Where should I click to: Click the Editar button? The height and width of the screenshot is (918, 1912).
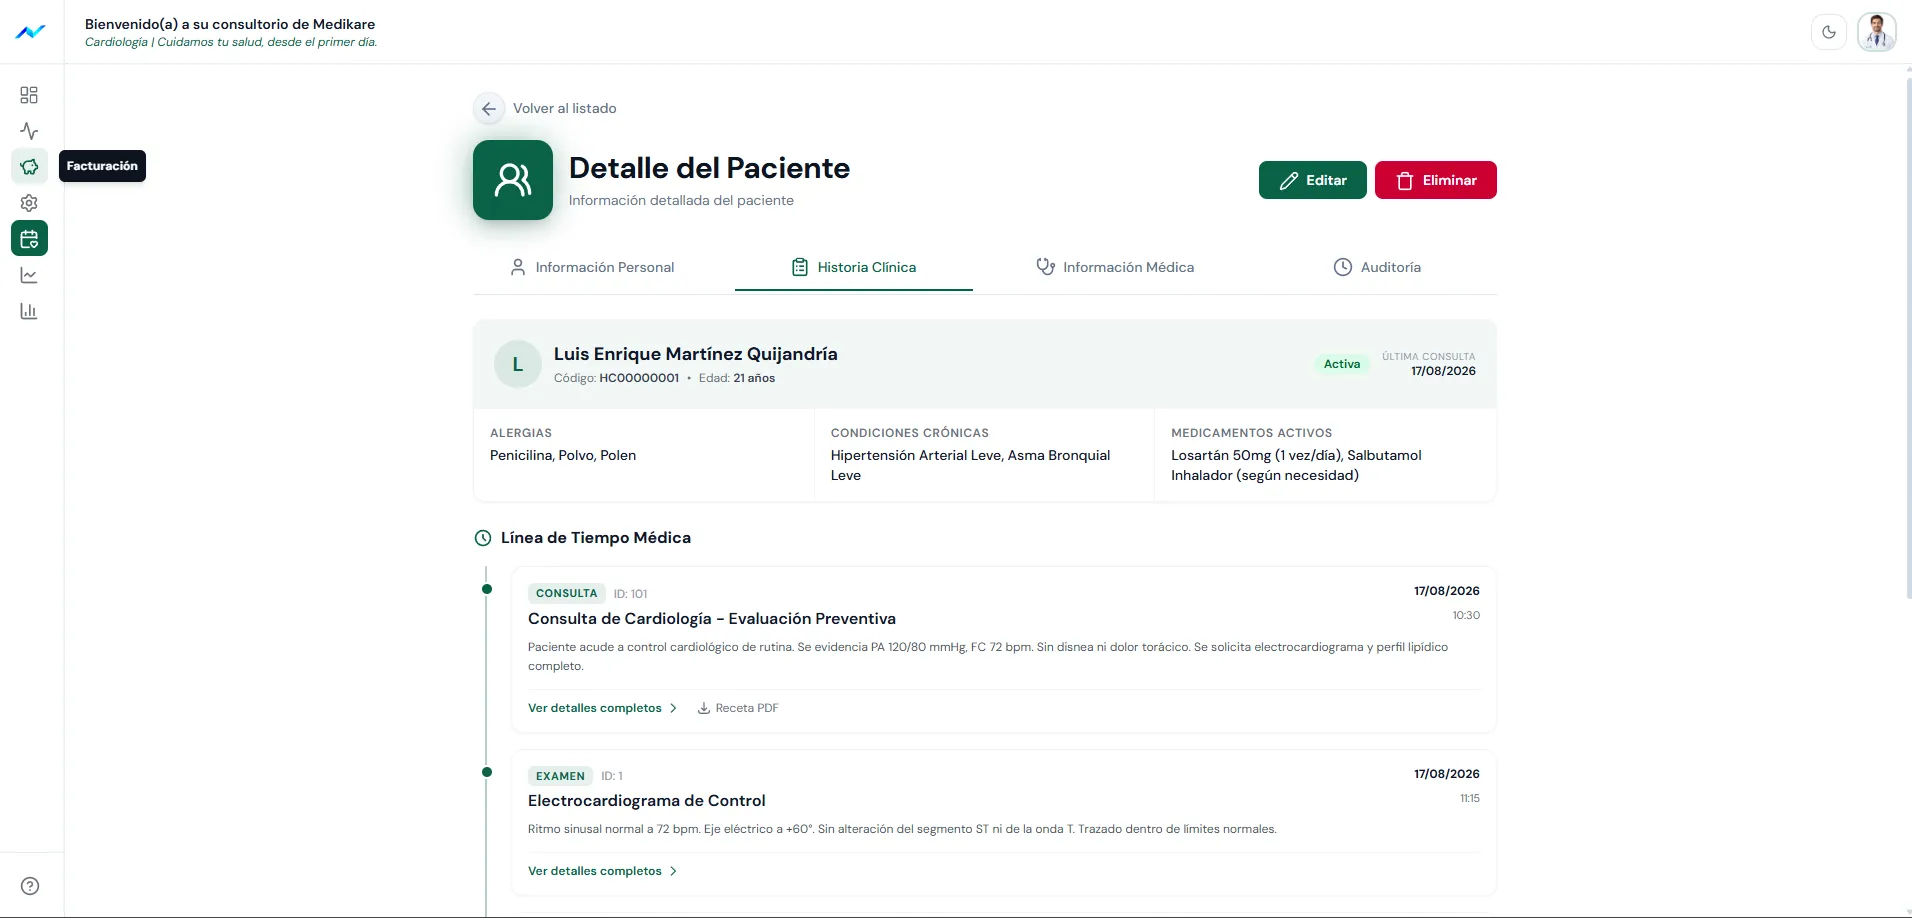tap(1313, 180)
